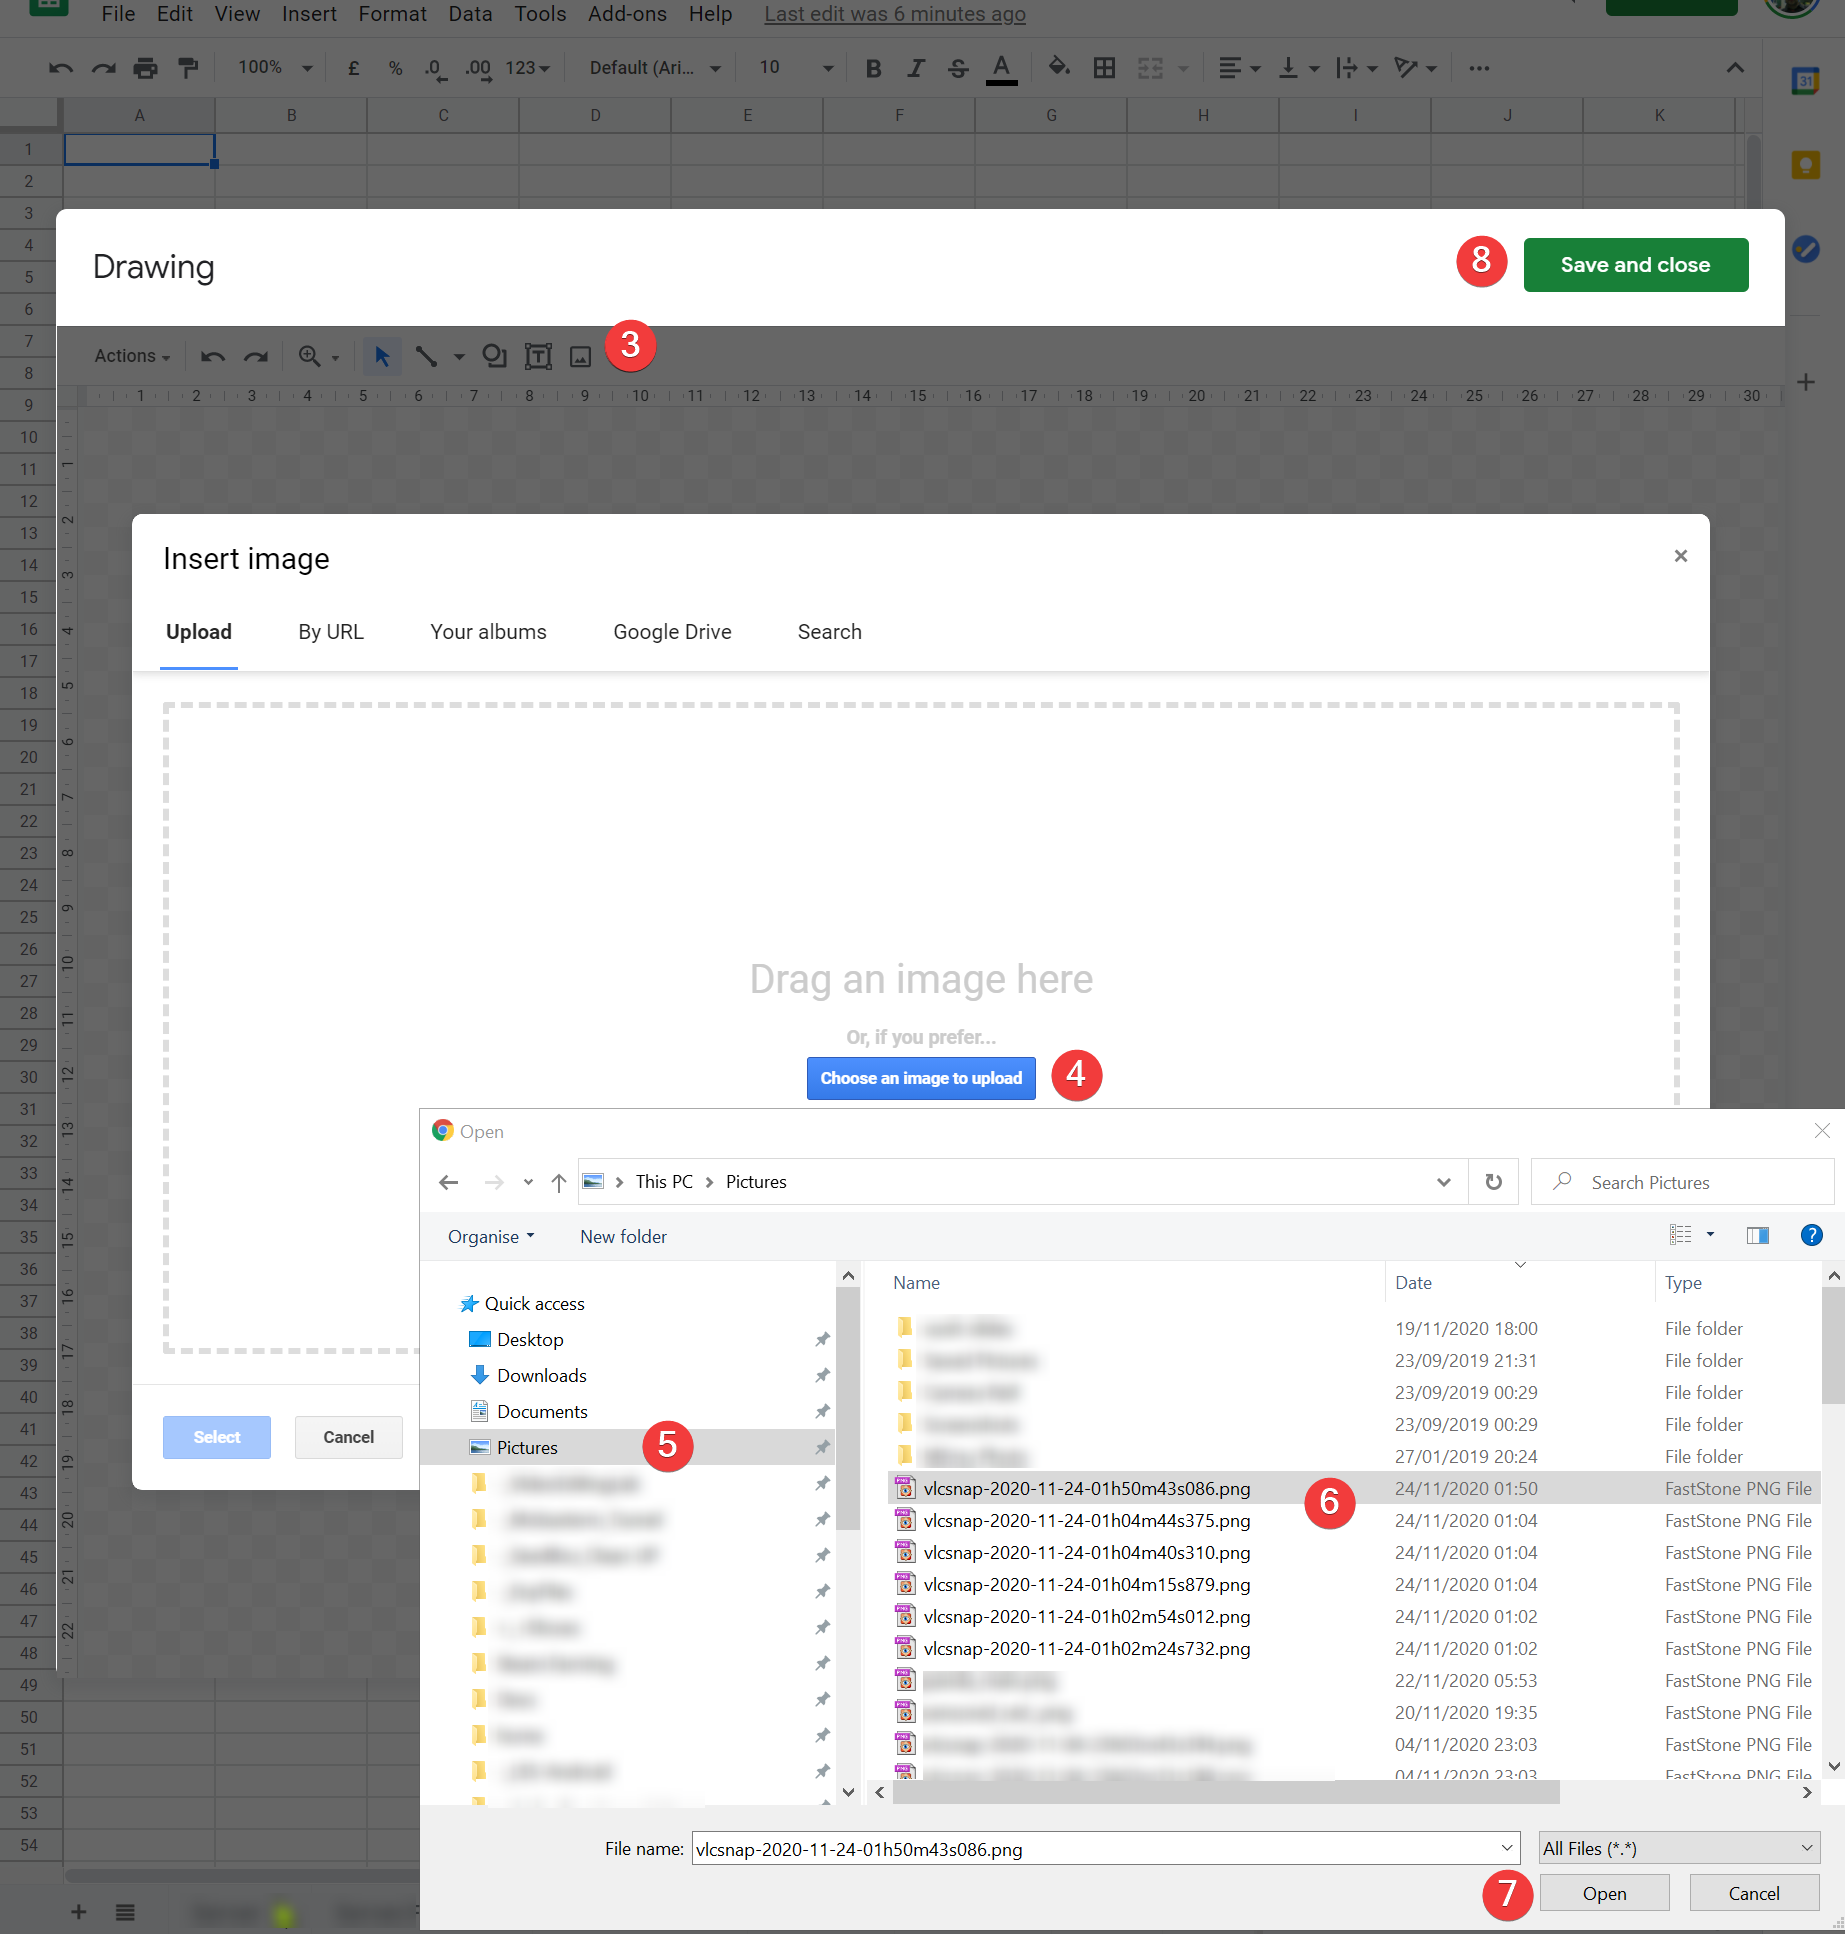This screenshot has height=1934, width=1845.
Task: Open Google Keep side panel icon
Action: pyautogui.click(x=1805, y=165)
